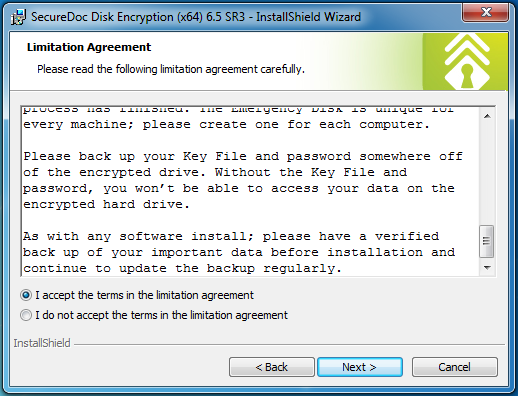Image resolution: width=518 pixels, height=396 pixels.
Task: Click the InstallShield label near the bottom
Action: click(42, 343)
